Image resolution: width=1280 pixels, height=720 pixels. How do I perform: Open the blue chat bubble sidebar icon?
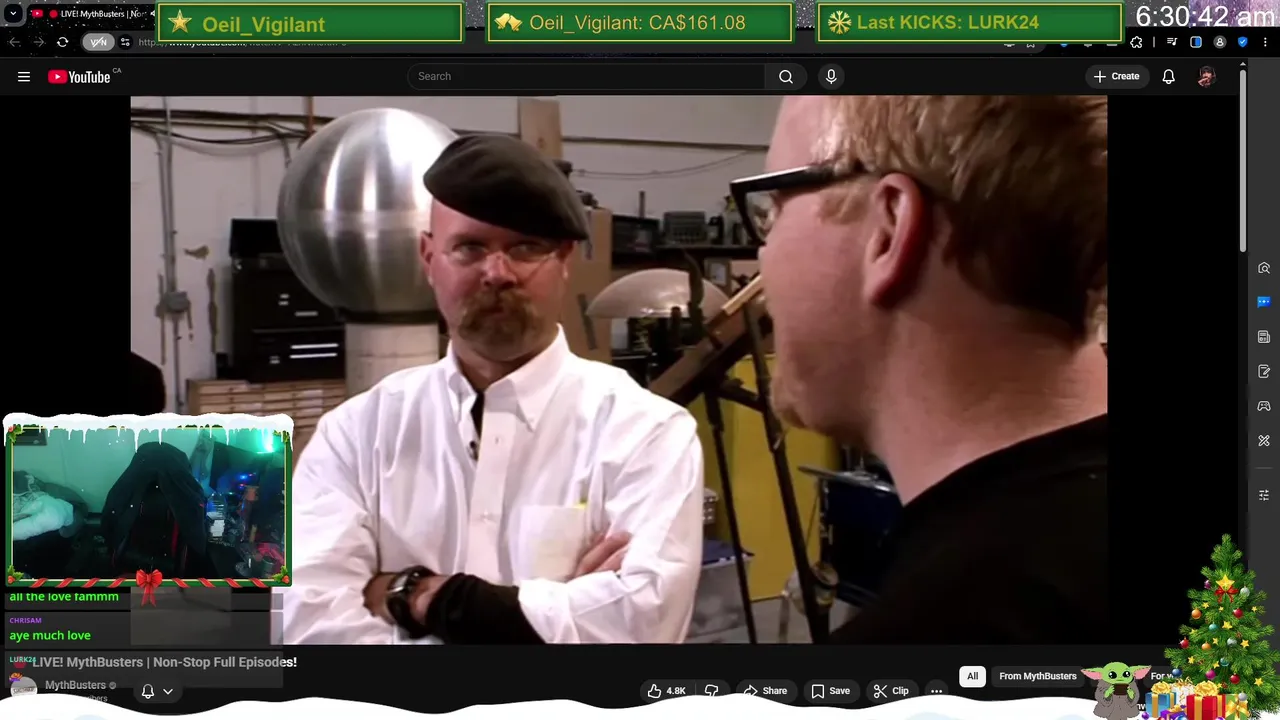tap(1264, 302)
